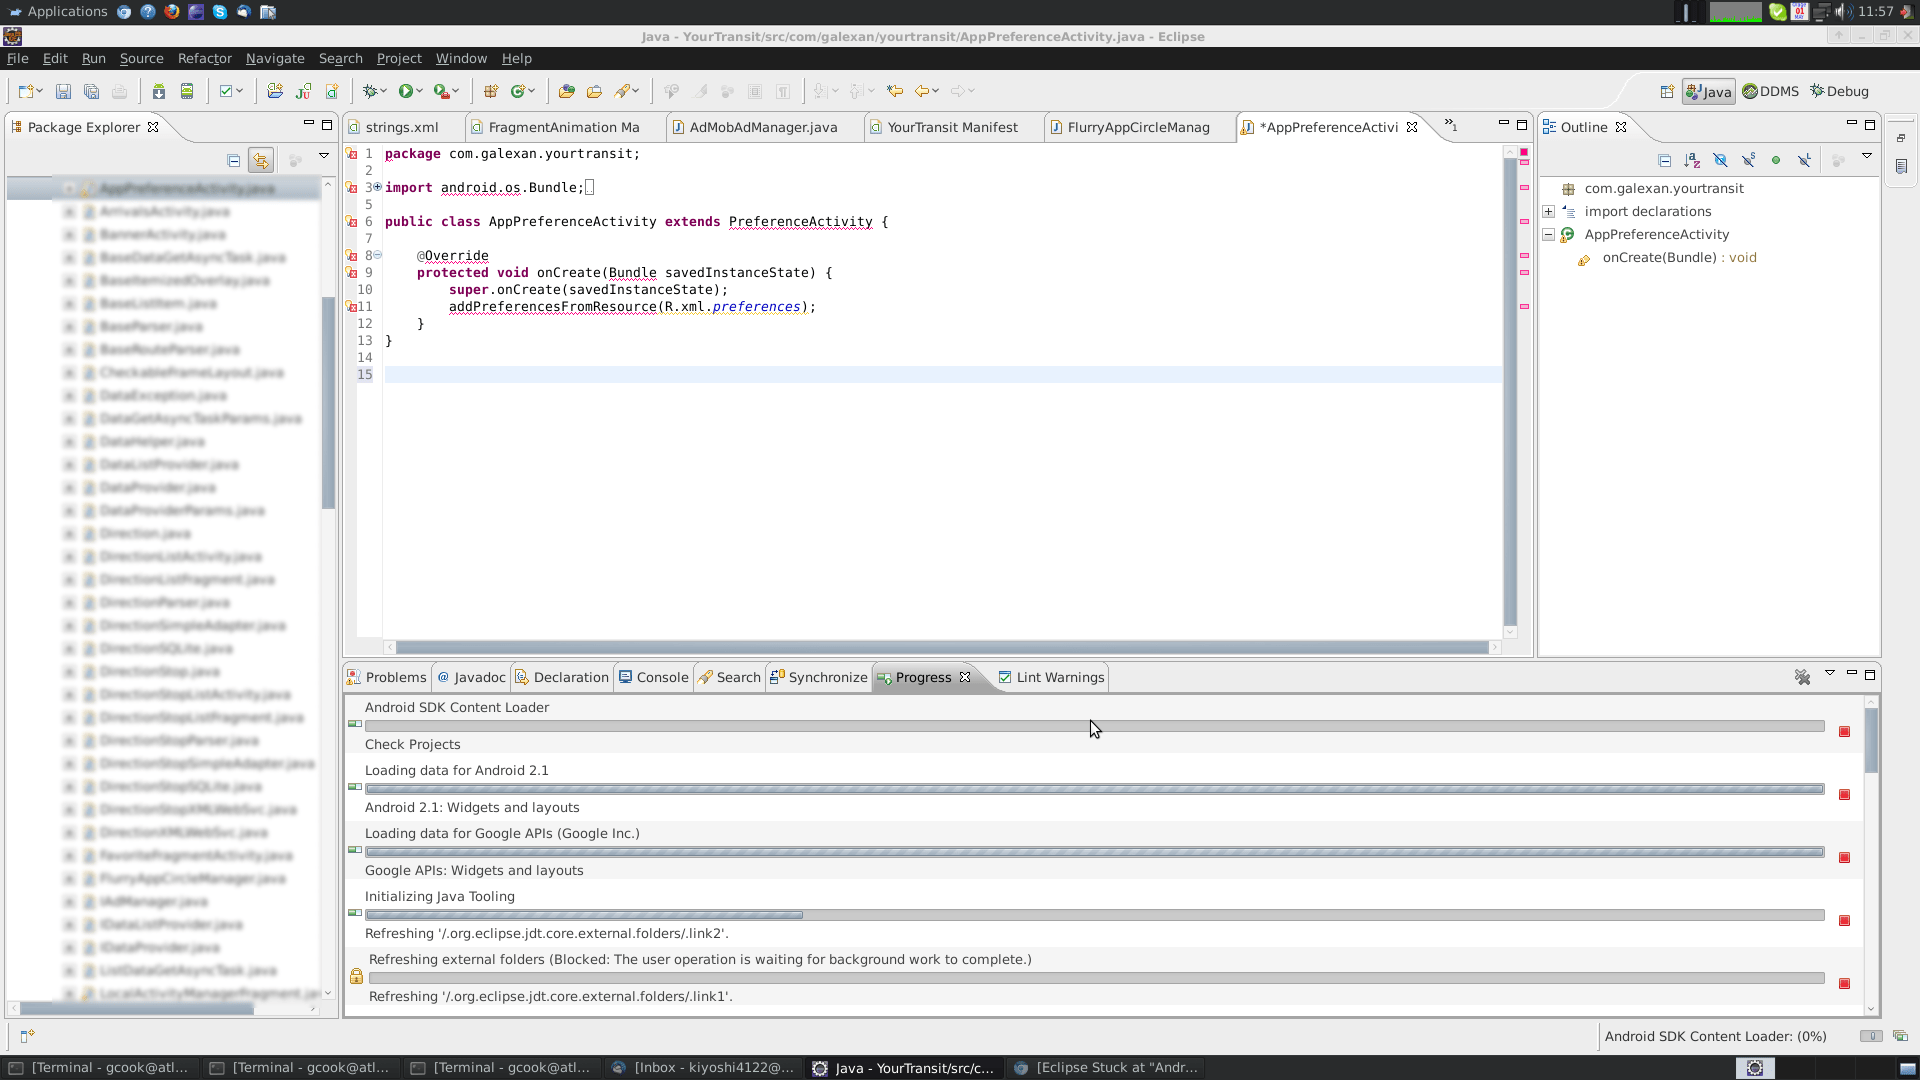Image resolution: width=1920 pixels, height=1080 pixels.
Task: Toggle Hide Local Types in Outline
Action: pos(1804,161)
